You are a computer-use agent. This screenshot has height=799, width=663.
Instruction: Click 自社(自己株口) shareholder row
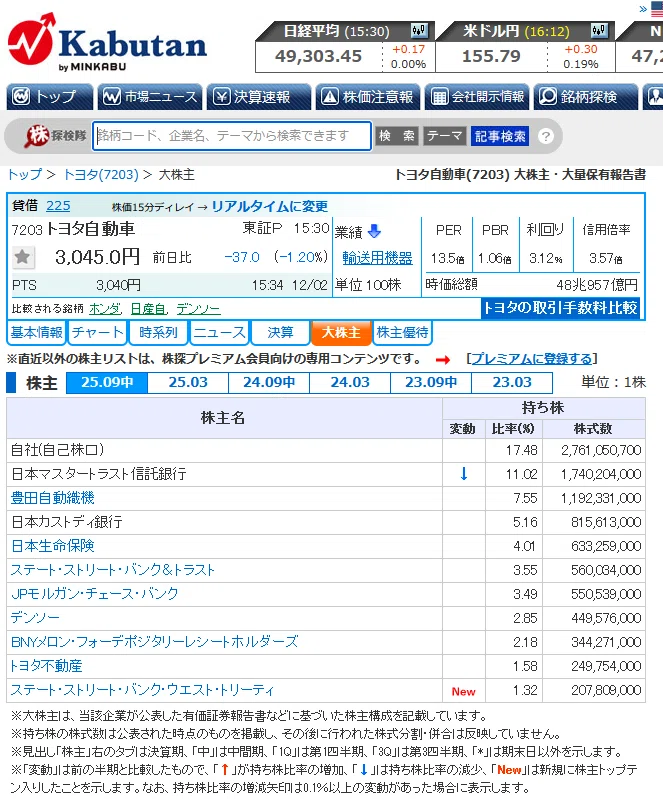(x=326, y=450)
